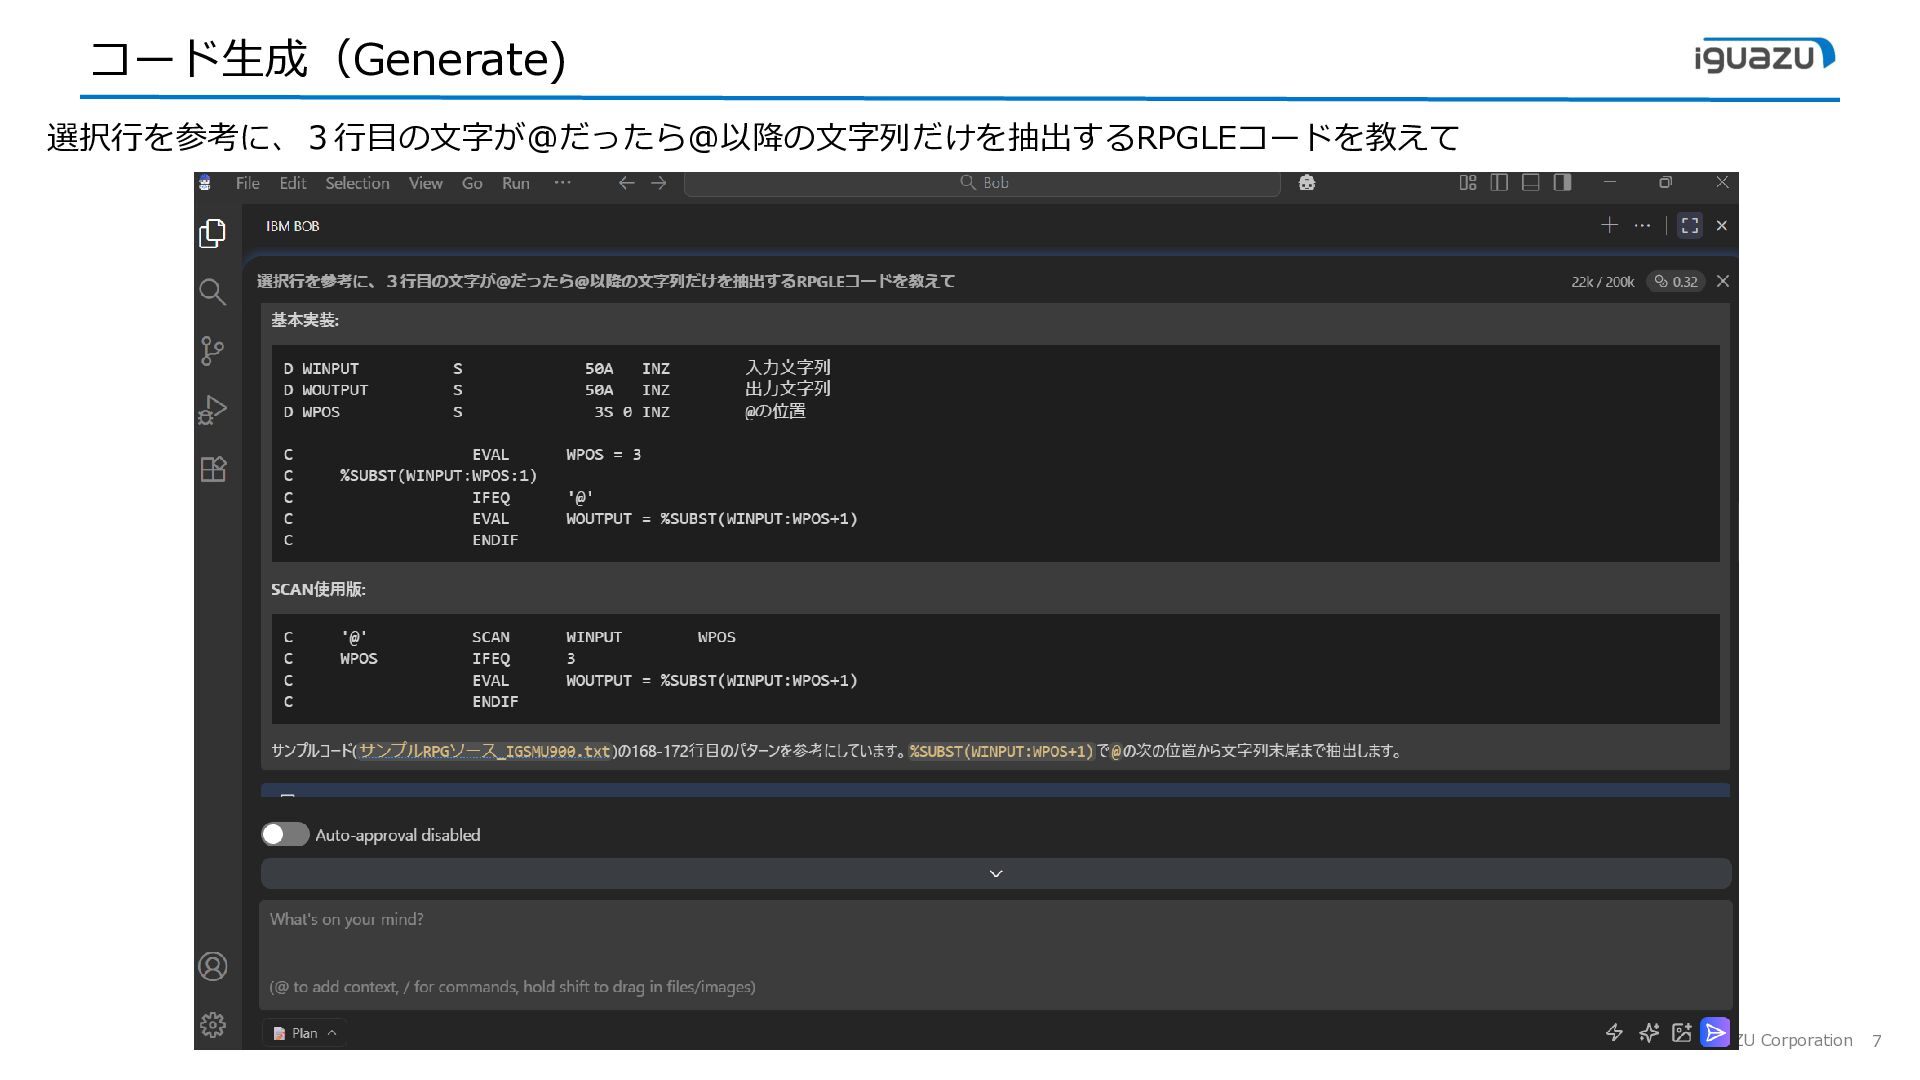1920x1080 pixels.
Task: Click the D WINPUT declaration line
Action: 557,368
